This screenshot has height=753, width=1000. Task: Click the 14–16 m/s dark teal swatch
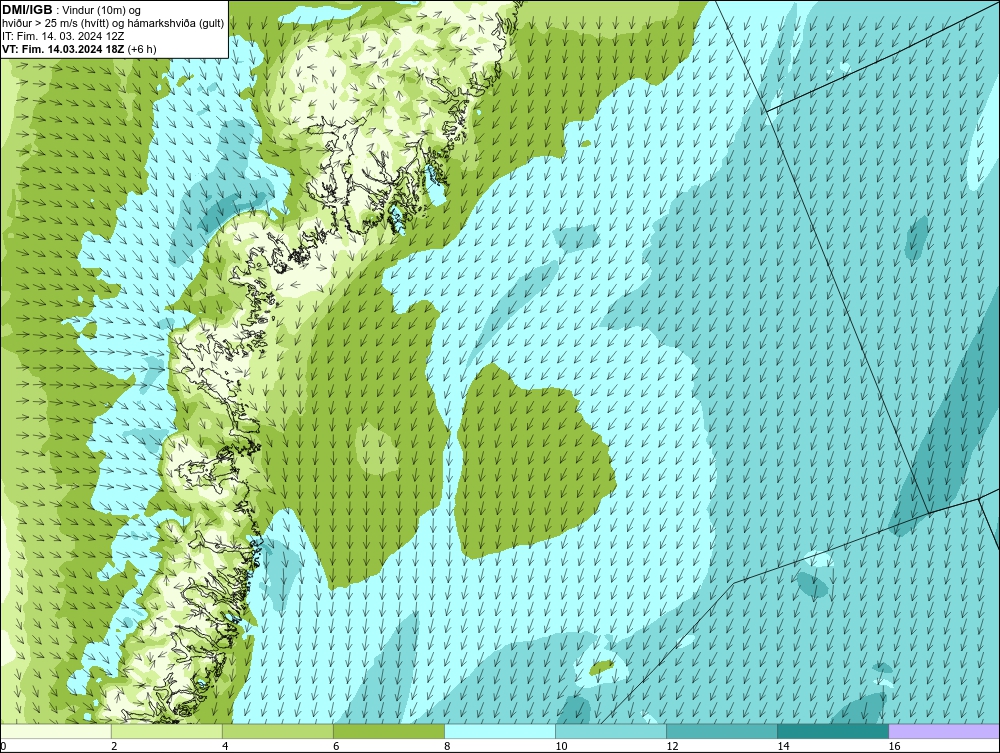[x=833, y=731]
